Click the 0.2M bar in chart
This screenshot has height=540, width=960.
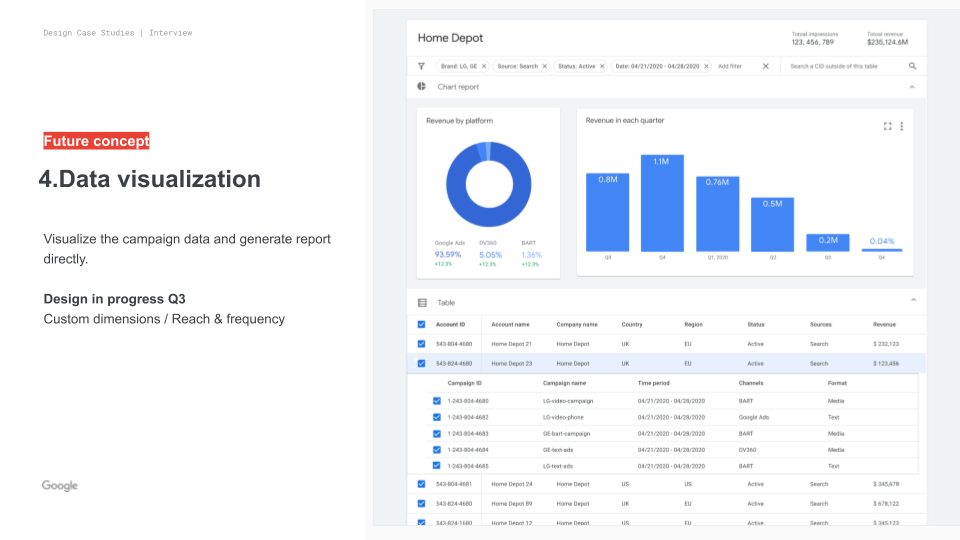click(828, 242)
